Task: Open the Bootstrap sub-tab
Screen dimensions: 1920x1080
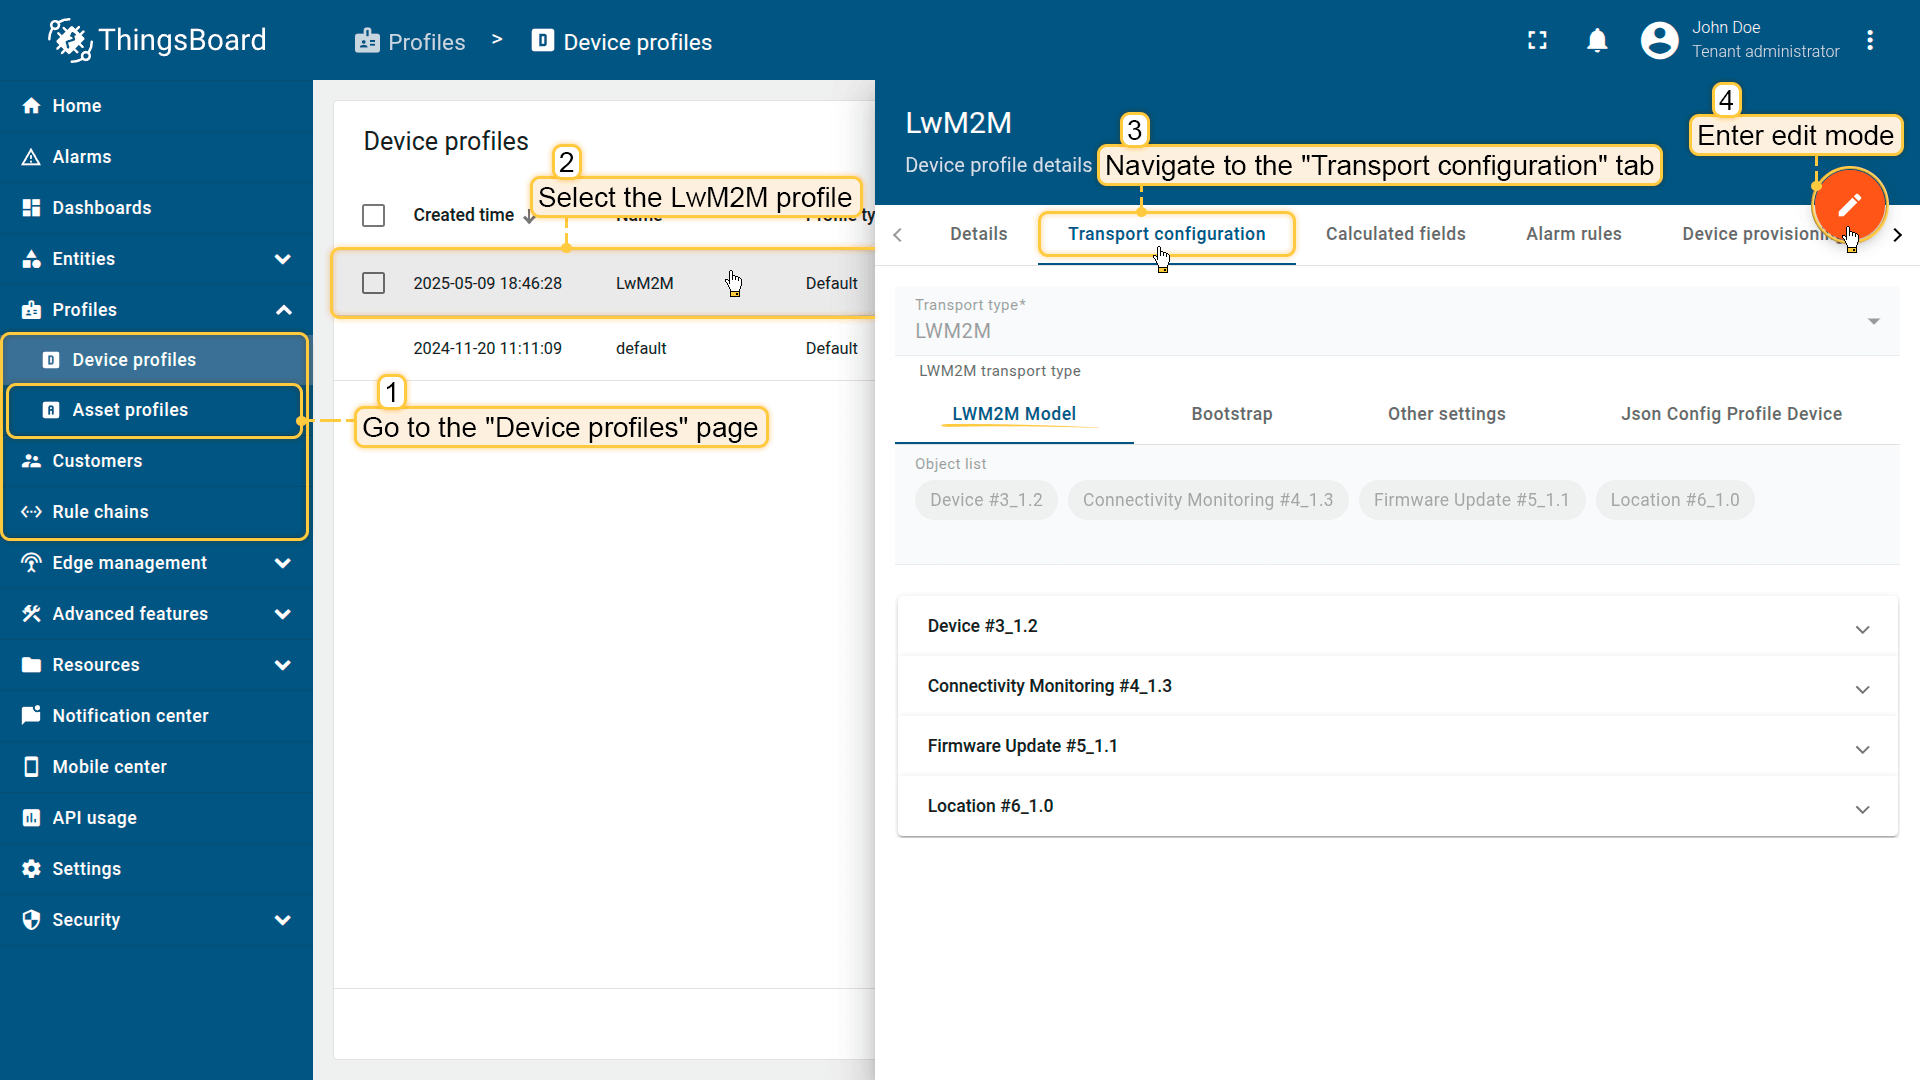Action: (x=1231, y=414)
